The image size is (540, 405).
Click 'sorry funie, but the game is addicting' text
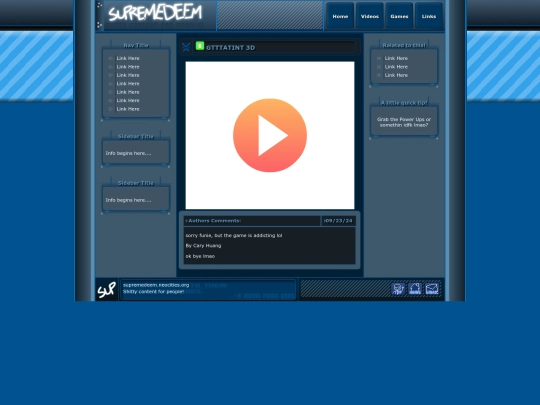pyautogui.click(x=234, y=236)
